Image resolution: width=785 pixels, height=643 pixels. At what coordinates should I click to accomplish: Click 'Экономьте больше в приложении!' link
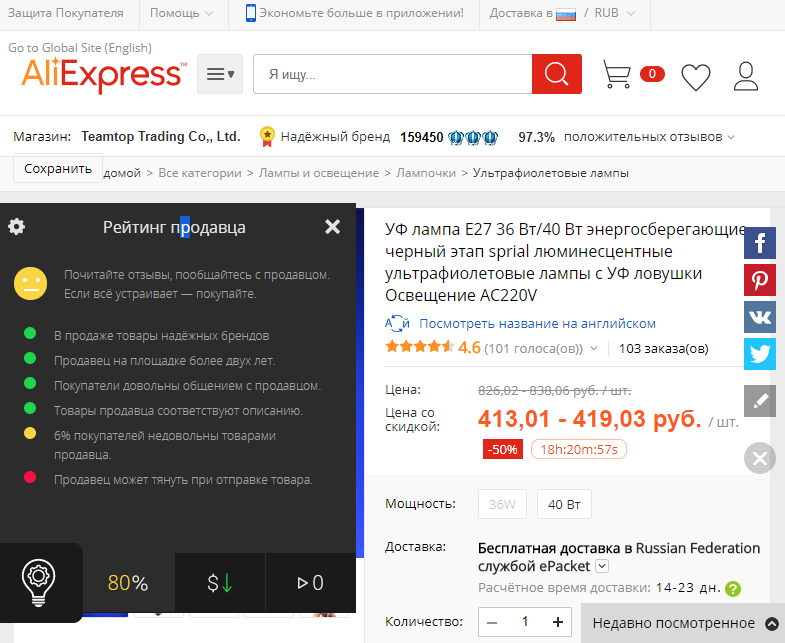pos(361,13)
